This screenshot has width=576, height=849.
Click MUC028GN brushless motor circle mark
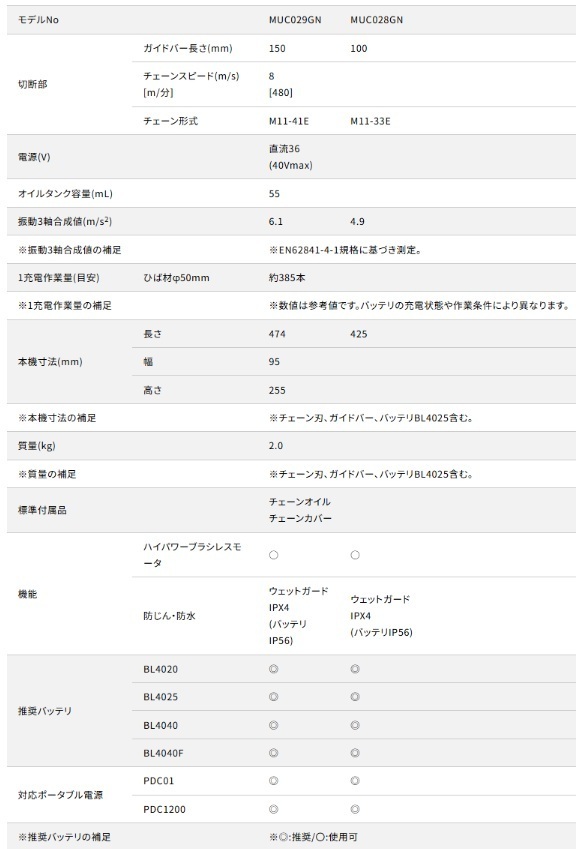[355, 555]
